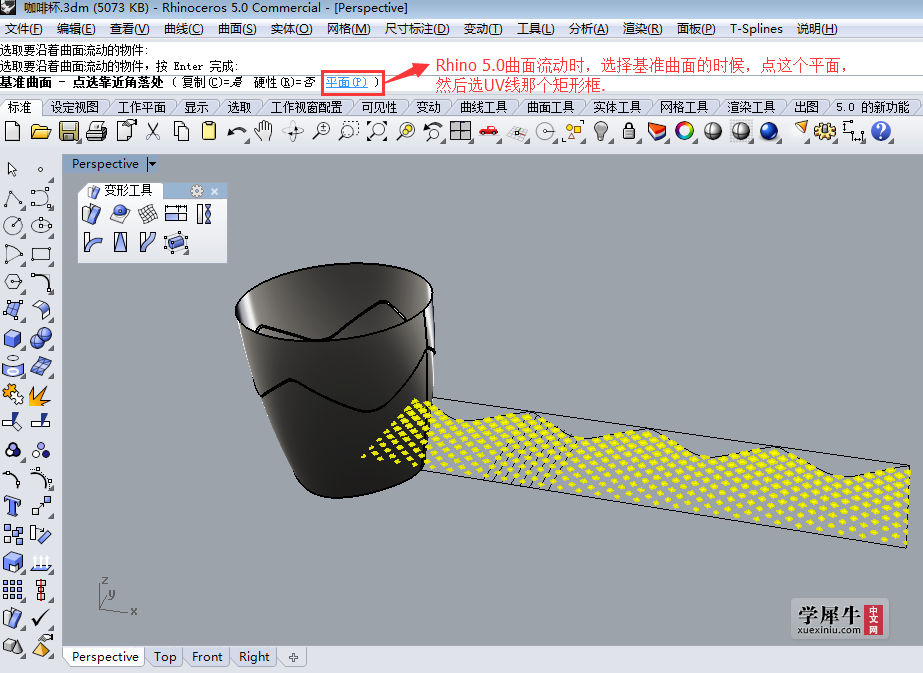Click the Cut scissors icon

[x=153, y=131]
